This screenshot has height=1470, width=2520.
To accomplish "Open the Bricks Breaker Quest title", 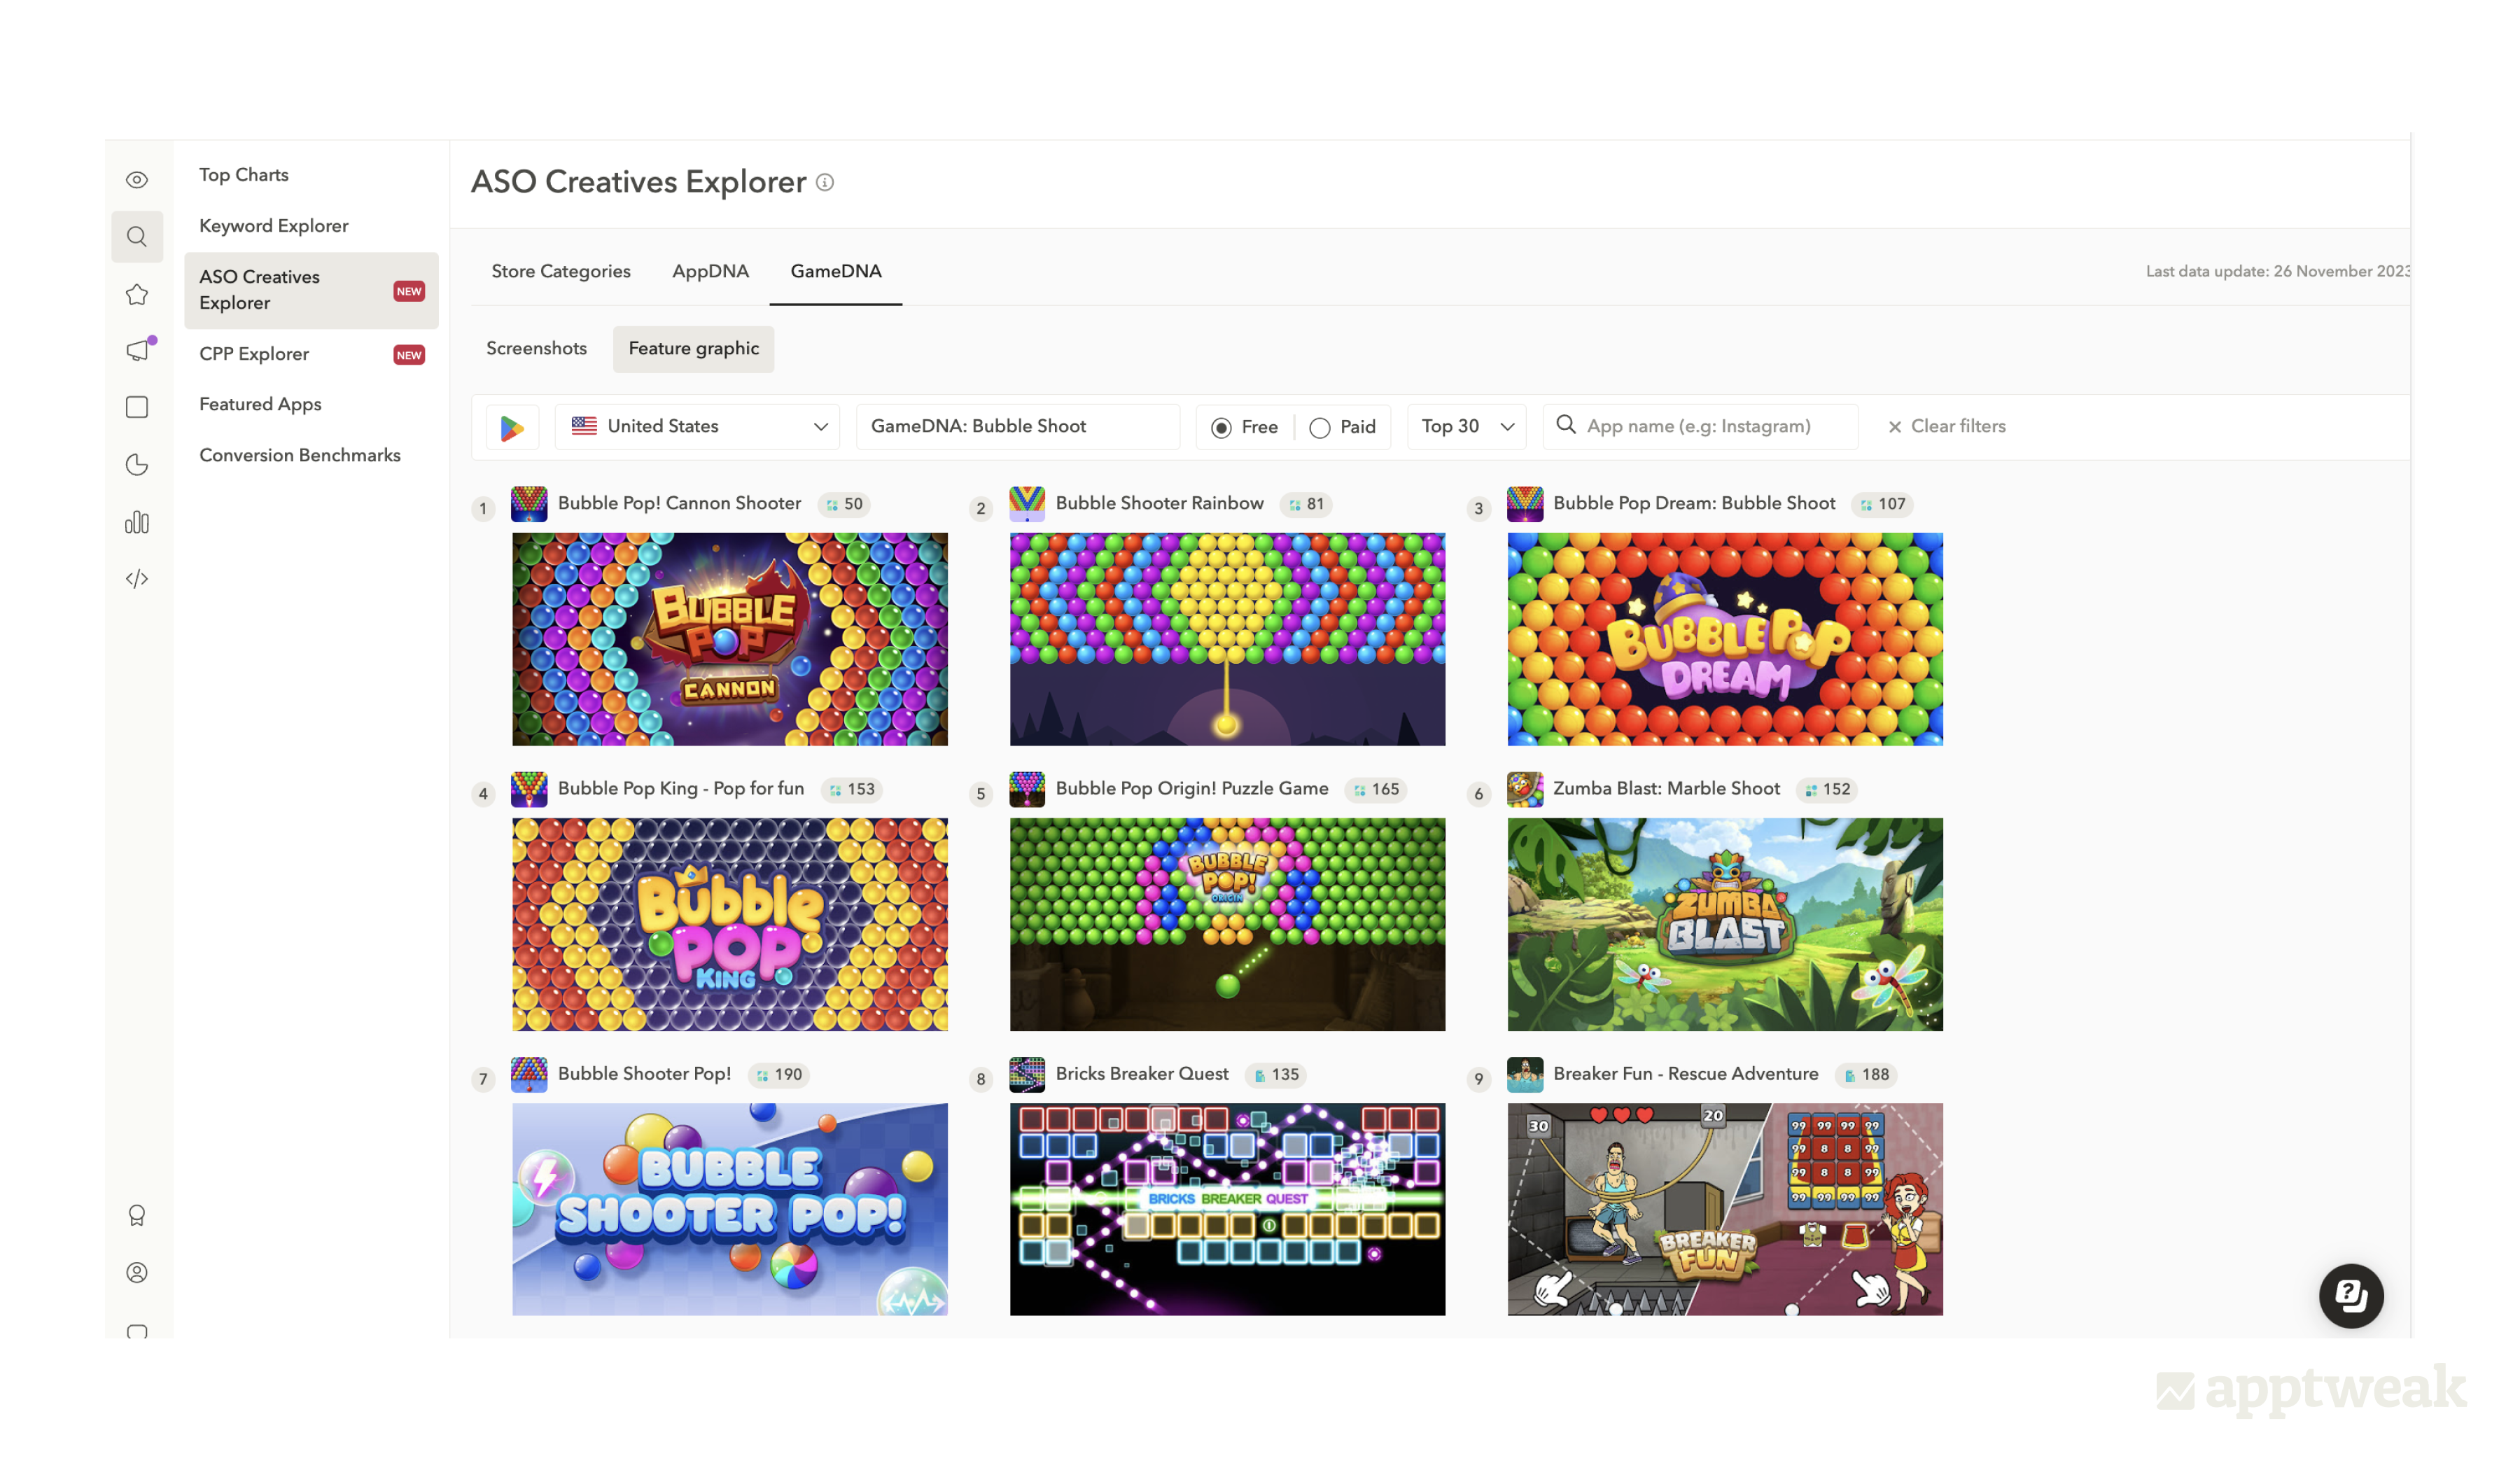I will click(x=1142, y=1073).
